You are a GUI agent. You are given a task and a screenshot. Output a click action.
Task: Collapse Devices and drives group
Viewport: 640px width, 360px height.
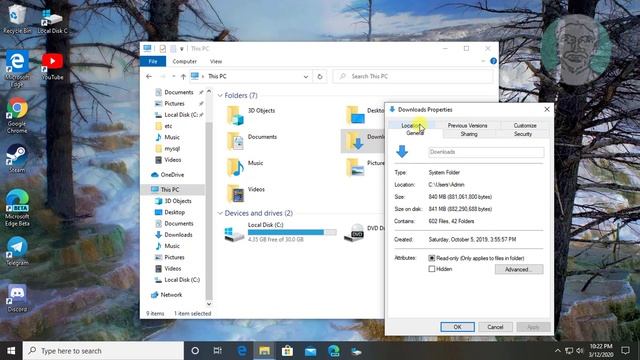click(x=220, y=213)
